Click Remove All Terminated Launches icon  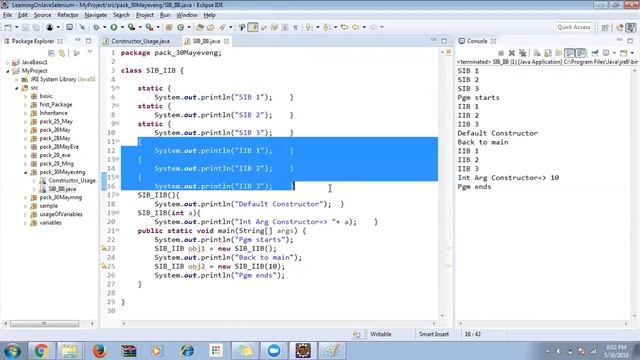point(522,53)
